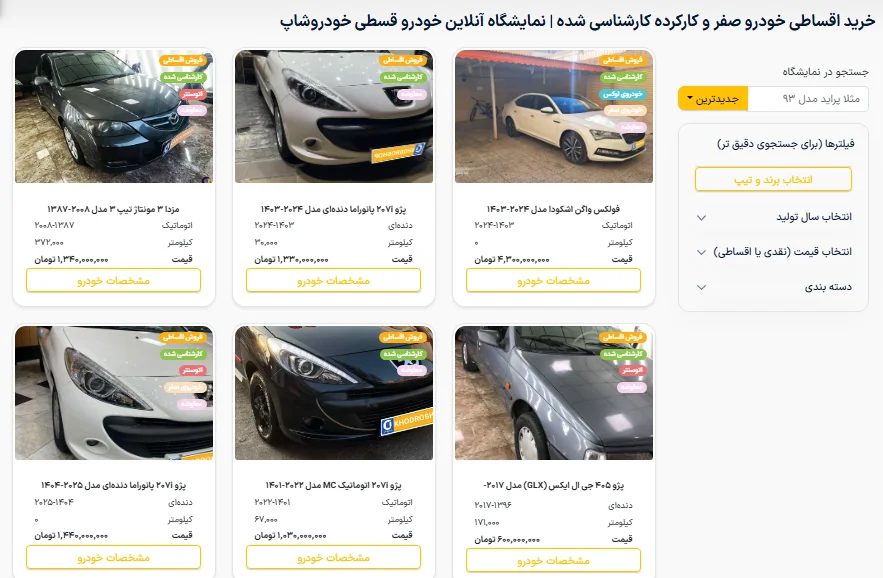Expand the انتخاب قیمت filter chevron
This screenshot has width=883, height=578.
702,252
